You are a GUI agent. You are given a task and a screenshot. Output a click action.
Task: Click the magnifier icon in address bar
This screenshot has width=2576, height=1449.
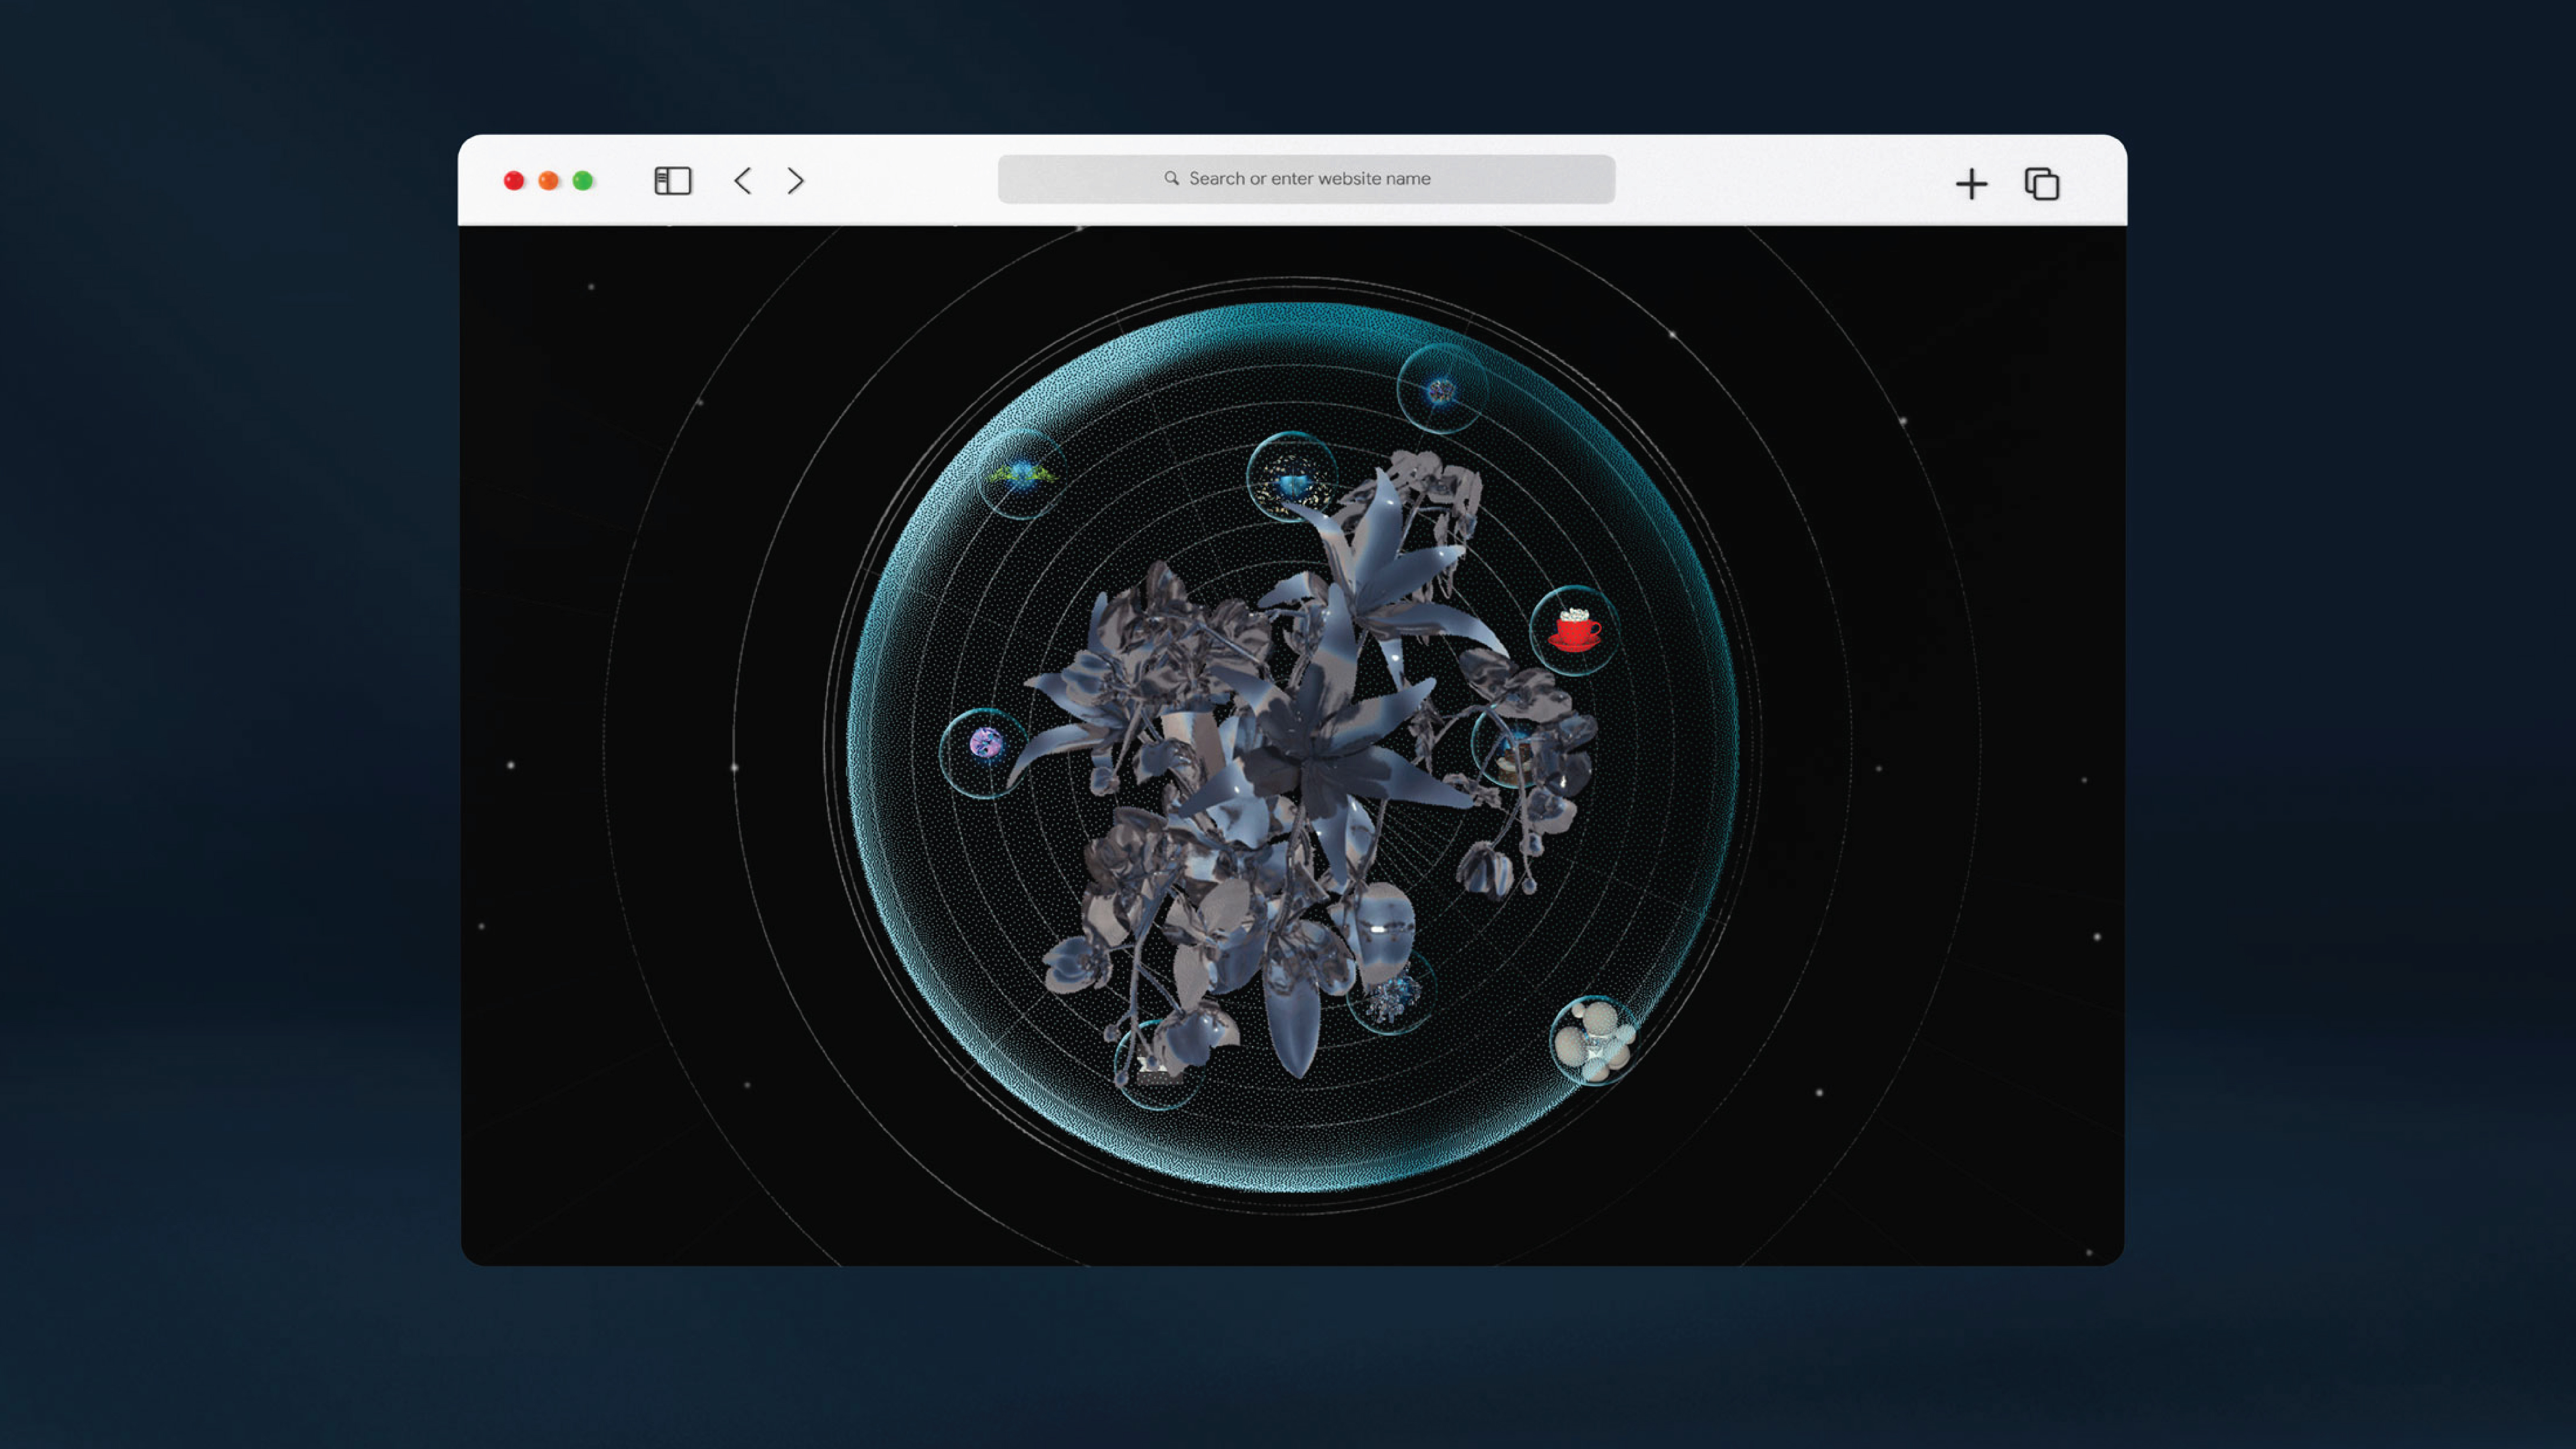(1171, 178)
